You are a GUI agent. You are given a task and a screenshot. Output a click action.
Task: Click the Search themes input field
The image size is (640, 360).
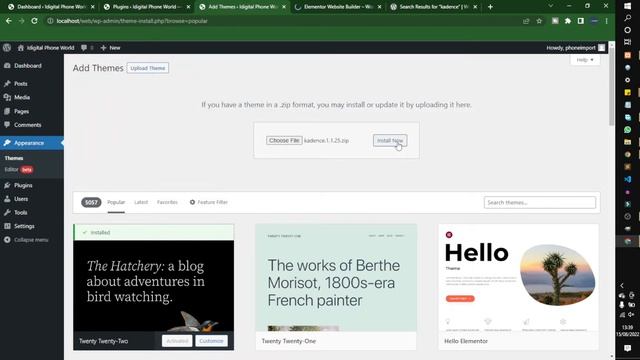540,202
